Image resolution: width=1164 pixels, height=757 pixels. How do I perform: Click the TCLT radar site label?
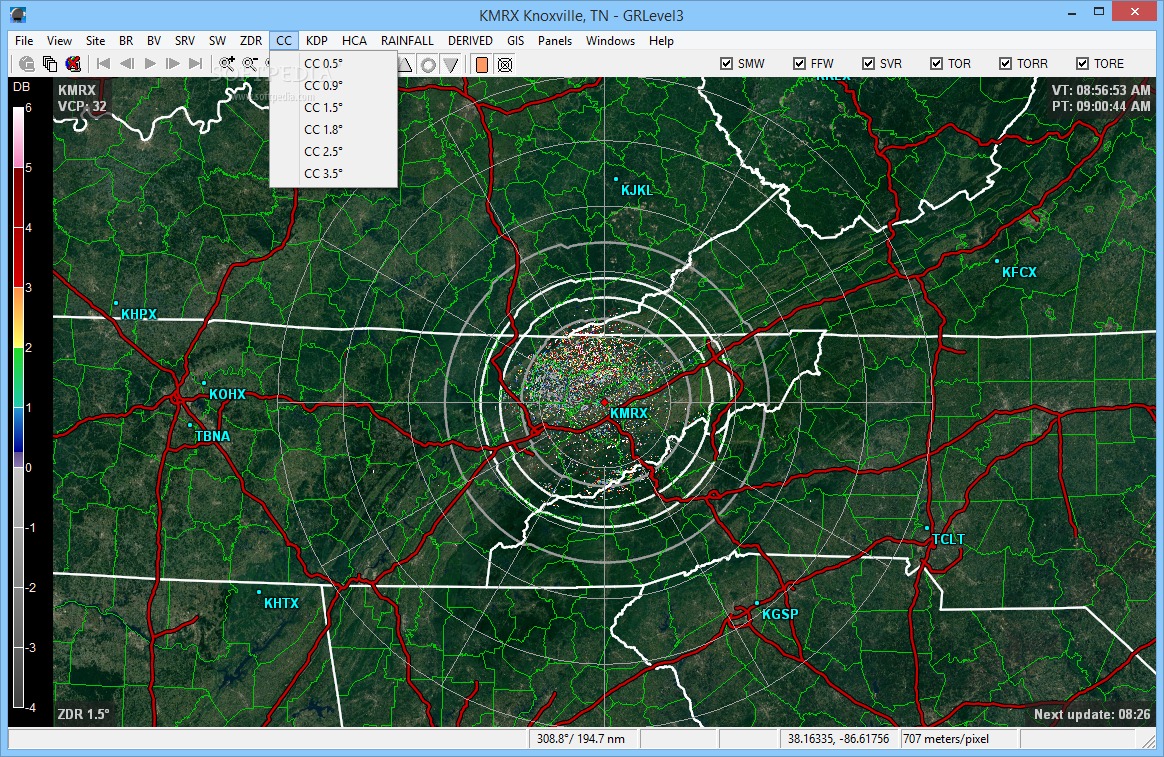tap(948, 540)
